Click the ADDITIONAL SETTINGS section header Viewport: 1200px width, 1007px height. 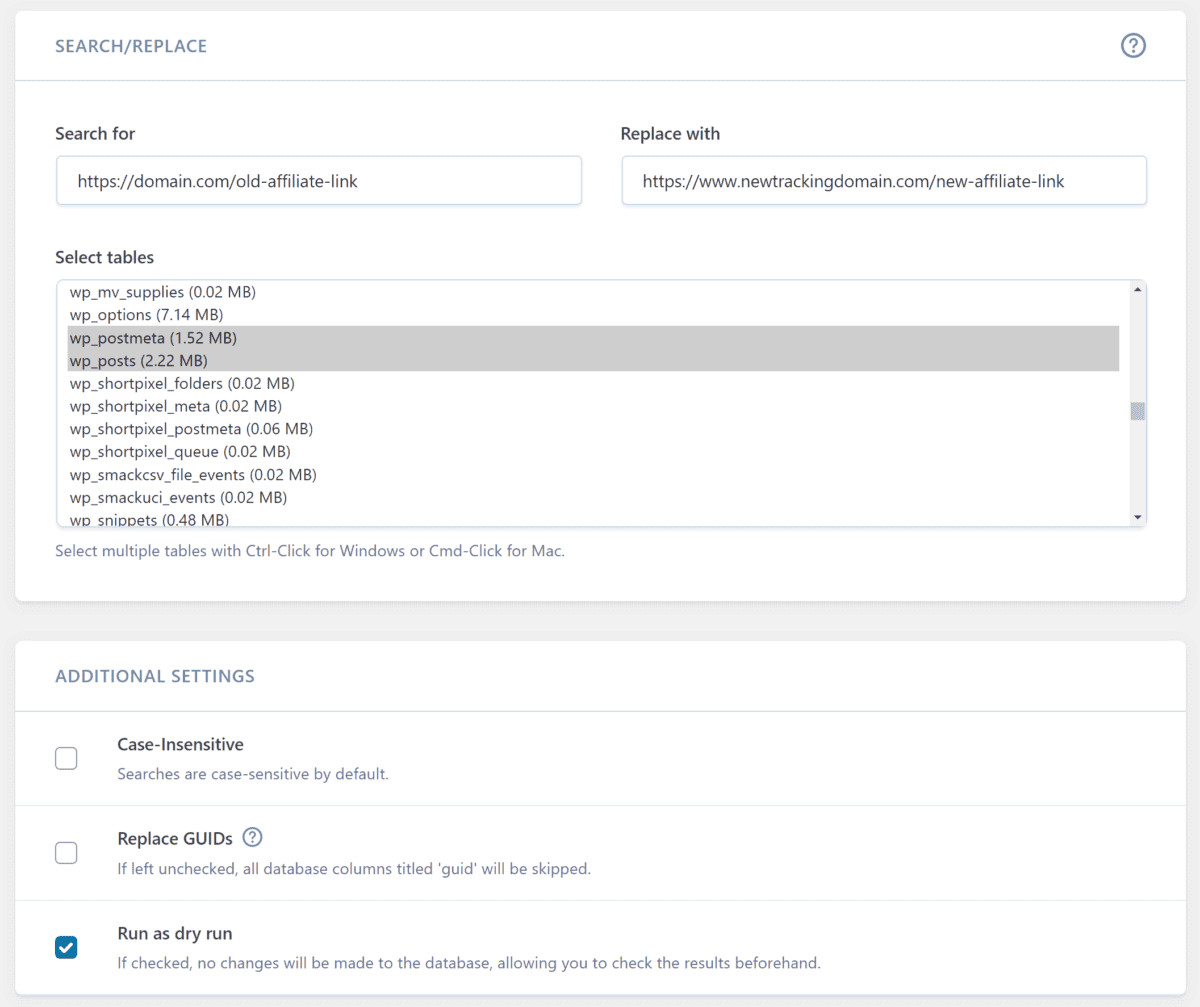[154, 676]
